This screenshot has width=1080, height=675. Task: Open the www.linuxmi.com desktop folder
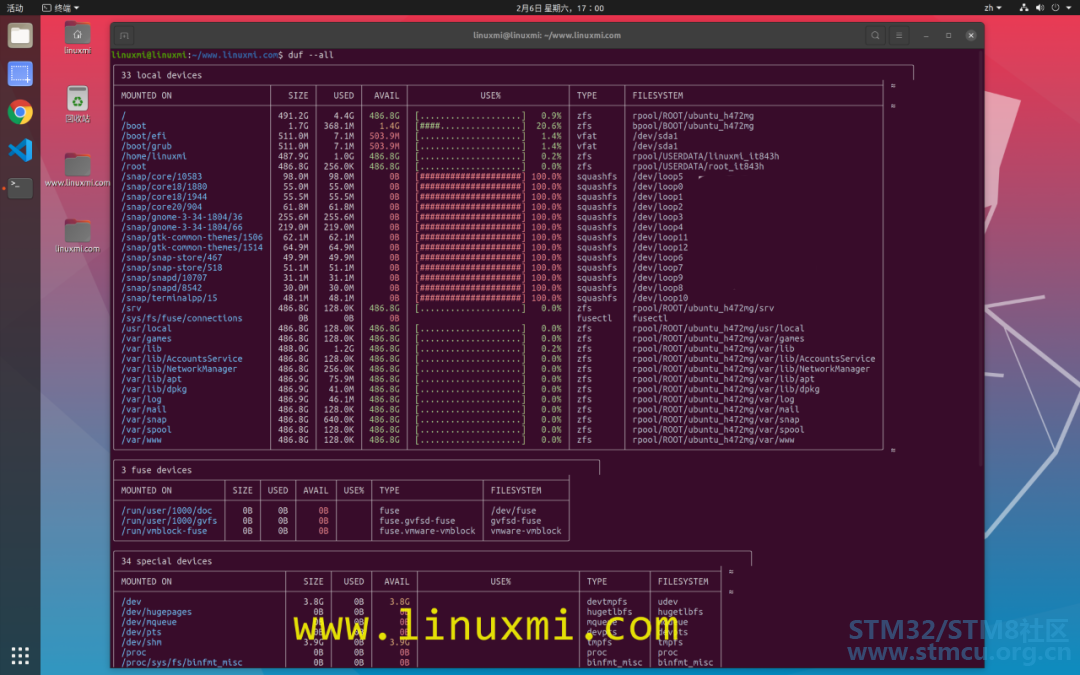(77, 169)
